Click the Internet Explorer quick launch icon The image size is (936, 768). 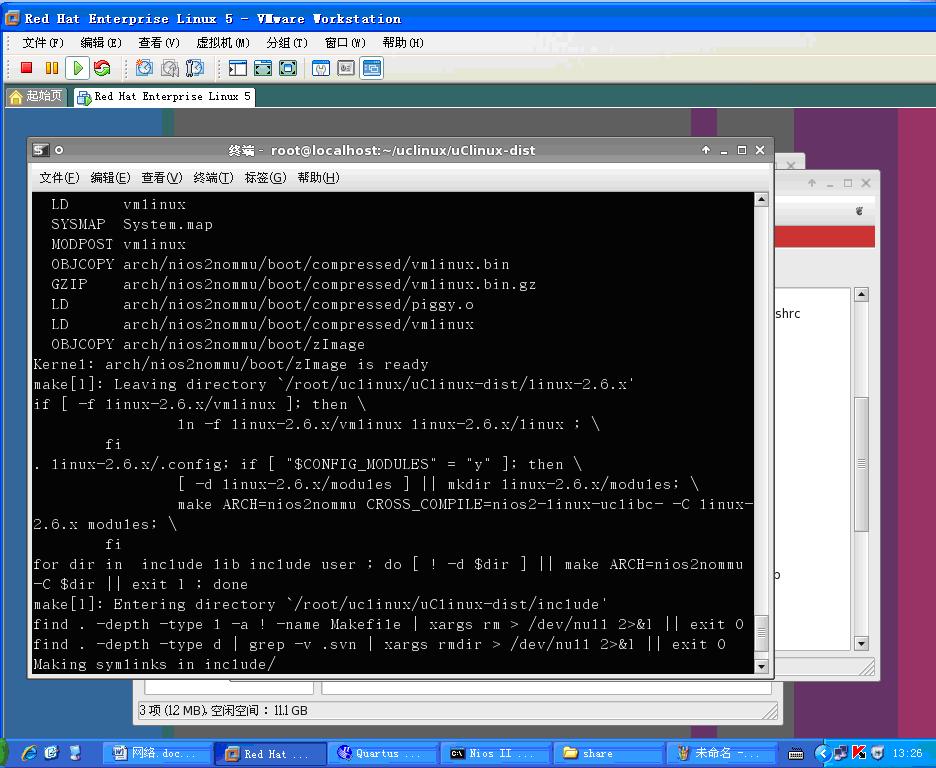pyautogui.click(x=28, y=753)
